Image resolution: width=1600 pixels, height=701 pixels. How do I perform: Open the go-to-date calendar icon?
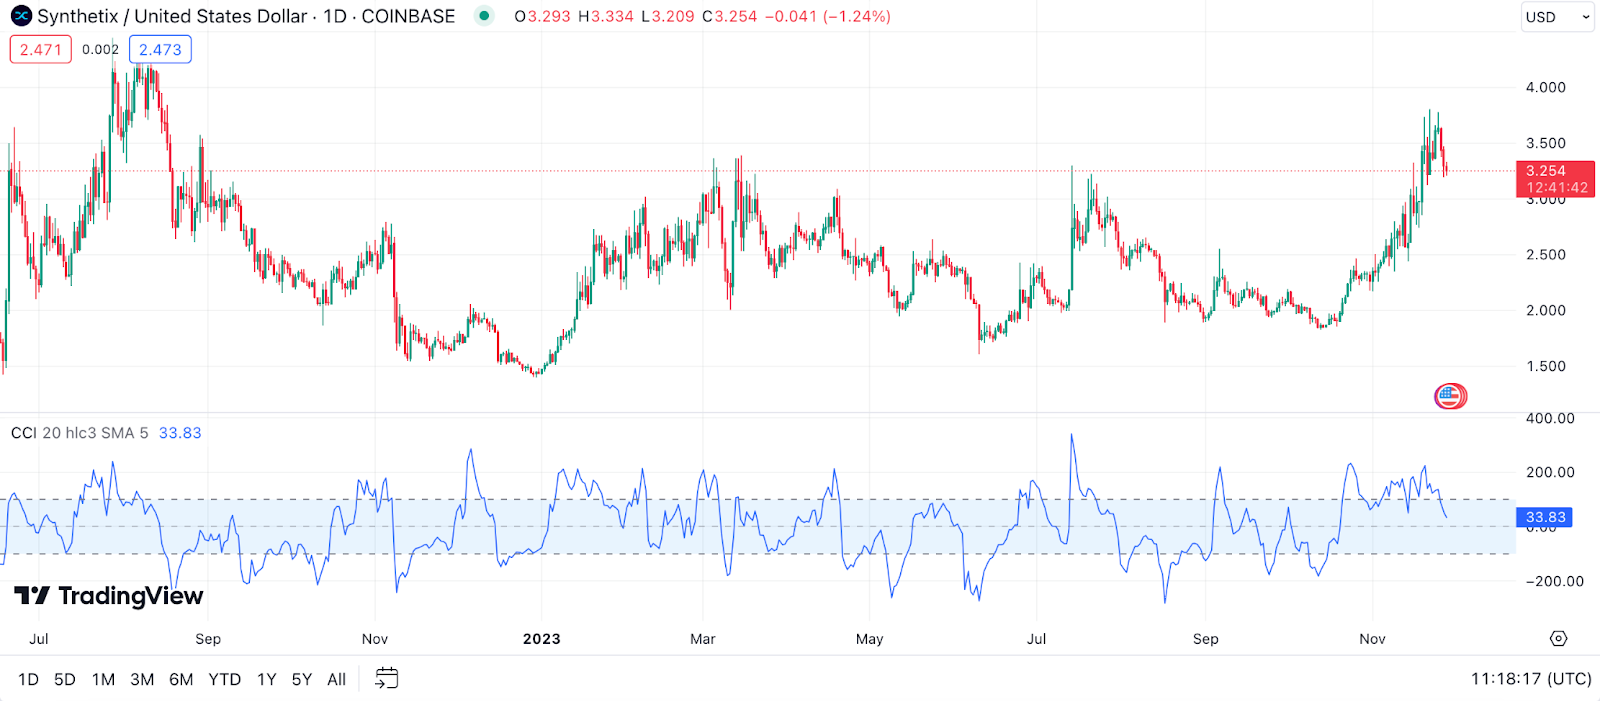point(386,679)
